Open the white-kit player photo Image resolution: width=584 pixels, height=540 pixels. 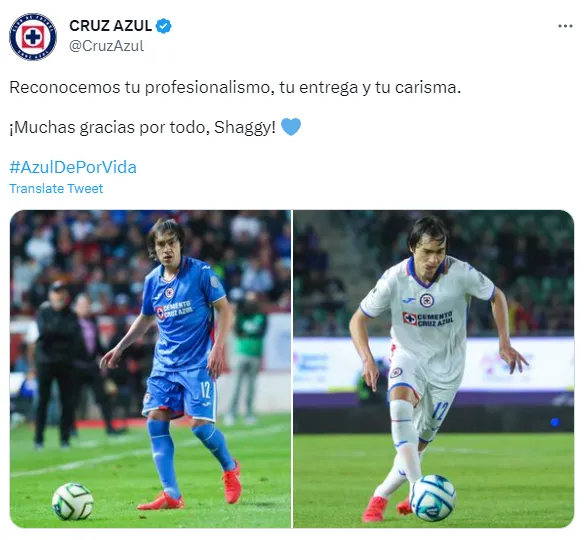tap(434, 369)
